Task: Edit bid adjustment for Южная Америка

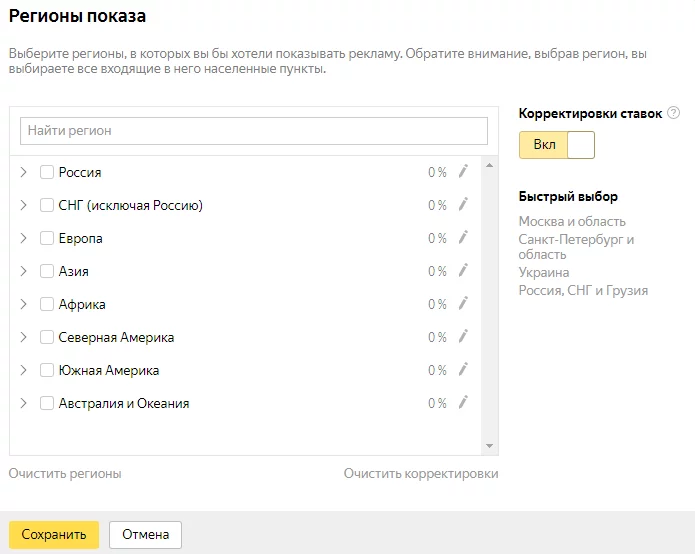Action: 463,369
